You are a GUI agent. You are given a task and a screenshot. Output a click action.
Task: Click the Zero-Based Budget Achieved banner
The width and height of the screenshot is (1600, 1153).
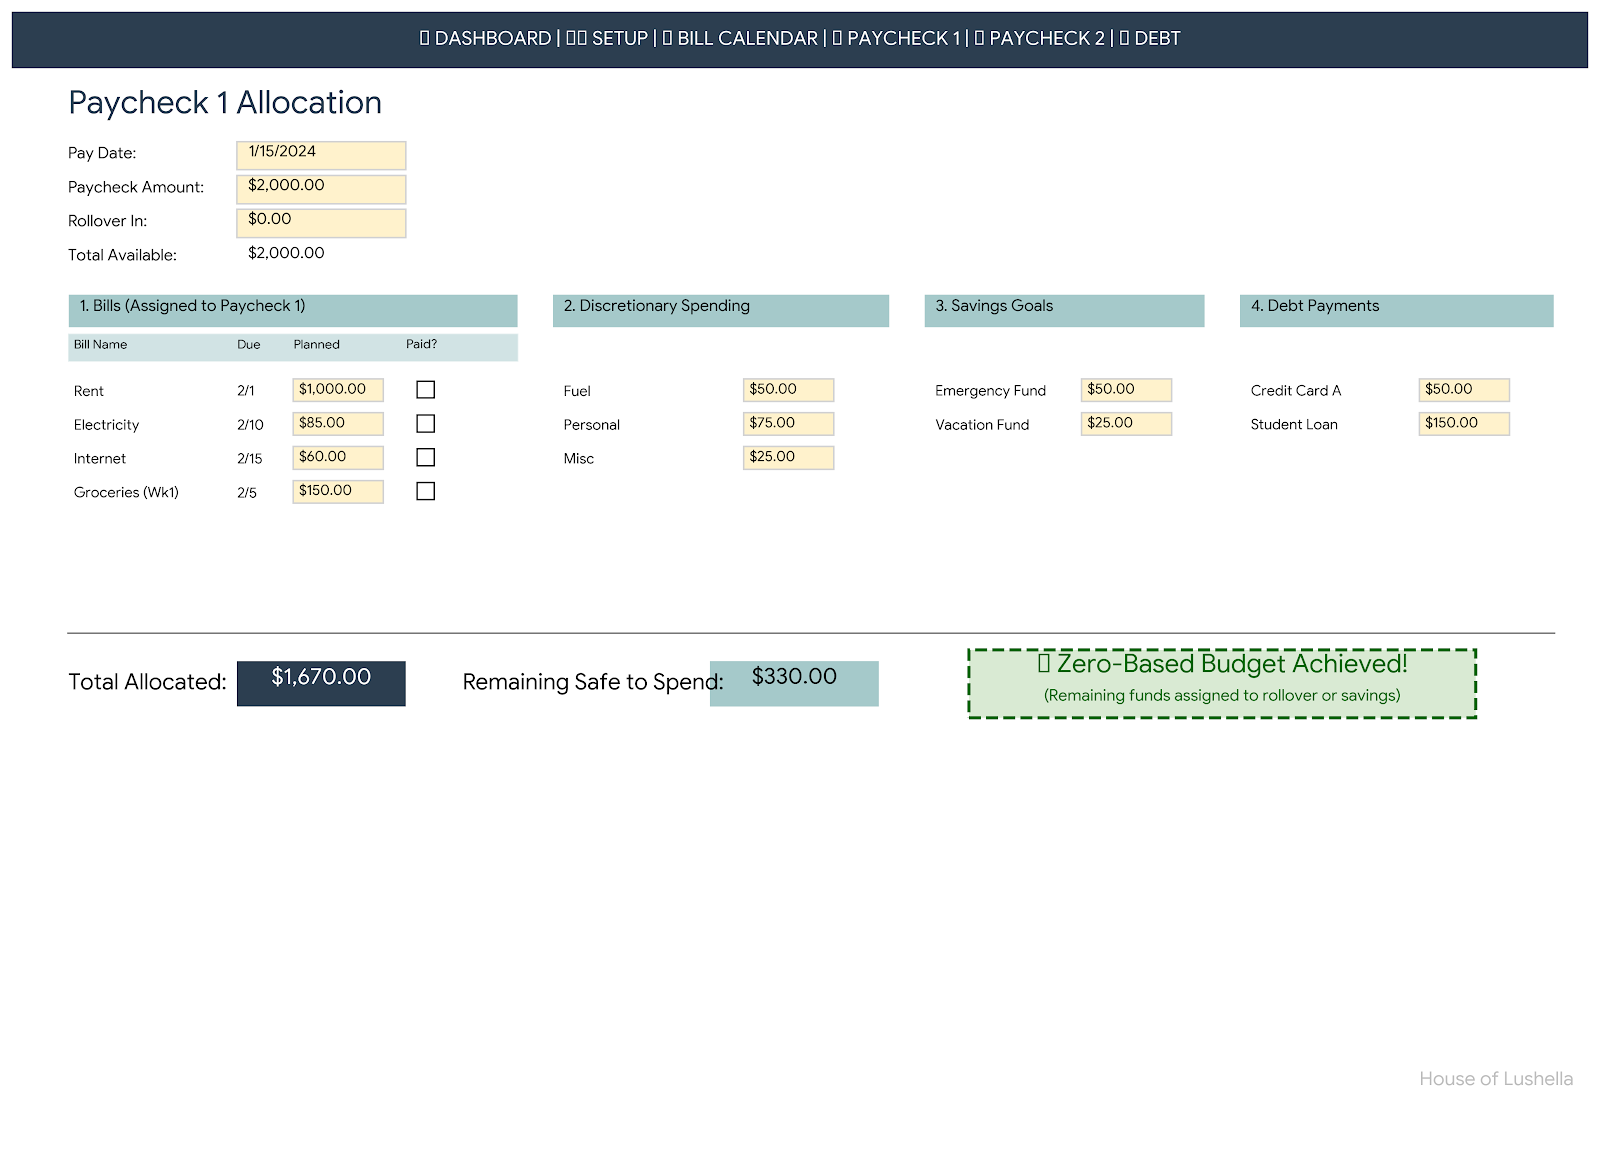click(x=1222, y=683)
